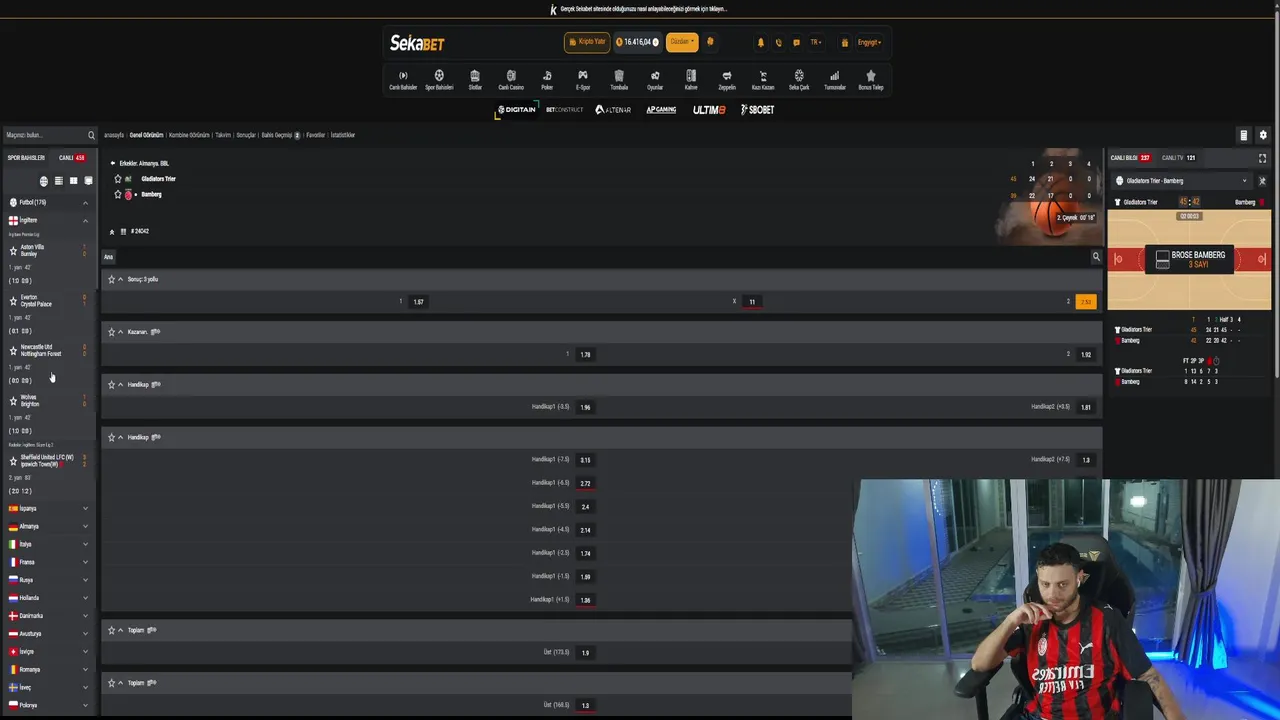Image resolution: width=1280 pixels, height=720 pixels.
Task: Open the account username dropdown
Action: coord(868,43)
